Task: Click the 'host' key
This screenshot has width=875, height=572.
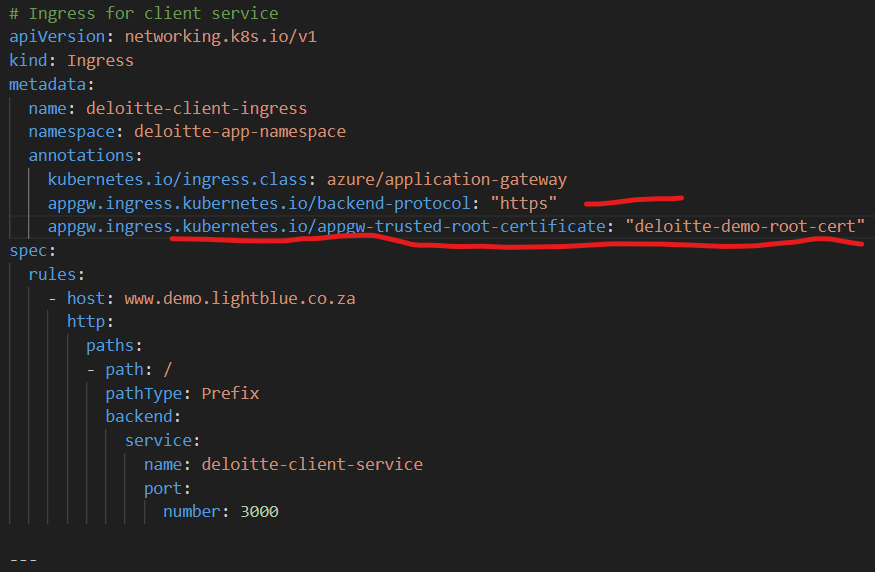Action: pos(85,299)
